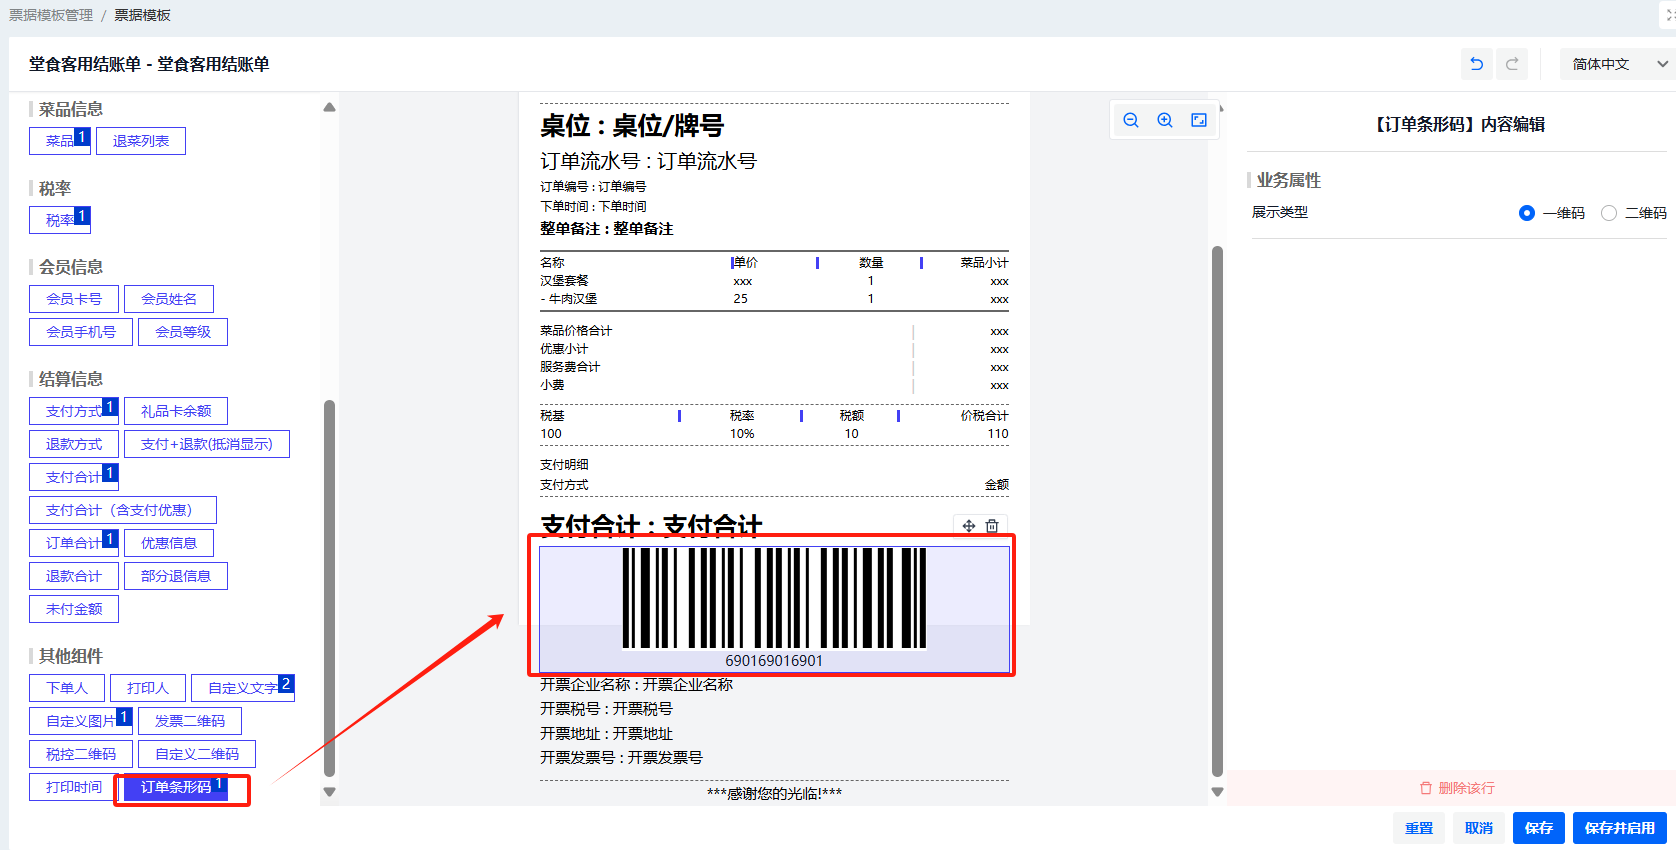
Task: Click the 订单条形码 component button
Action: [x=176, y=787]
